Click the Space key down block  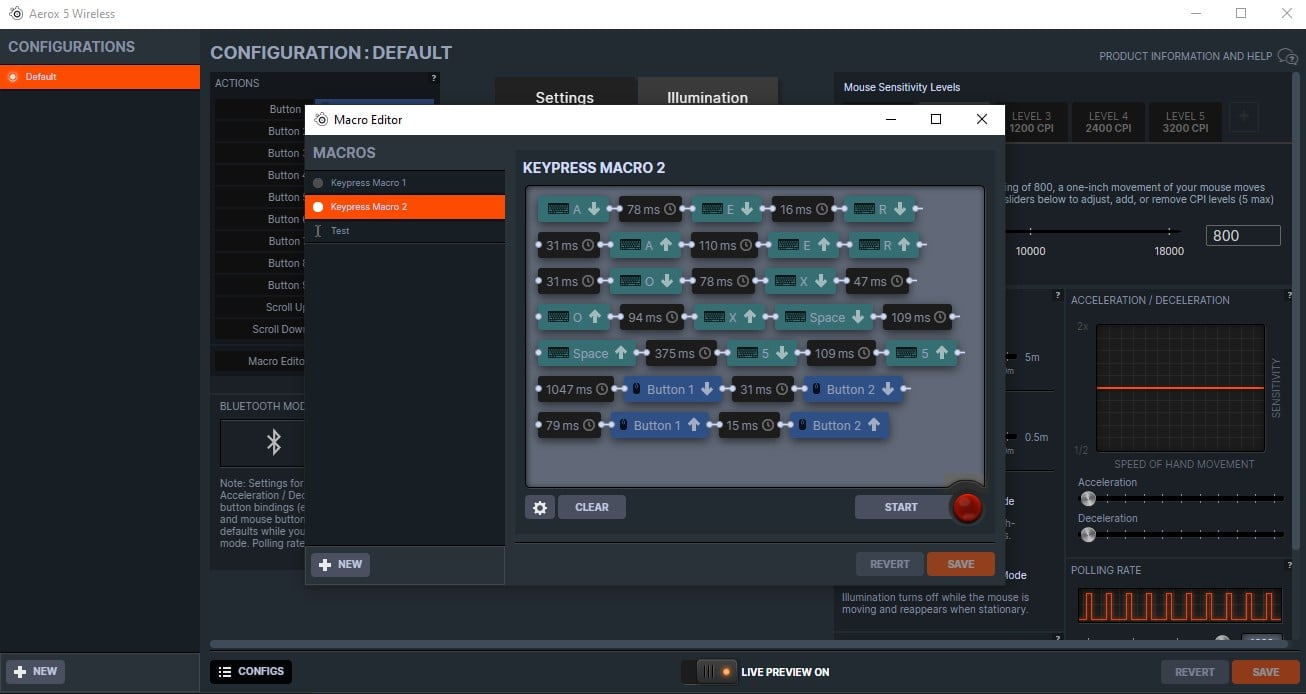[x=824, y=317]
